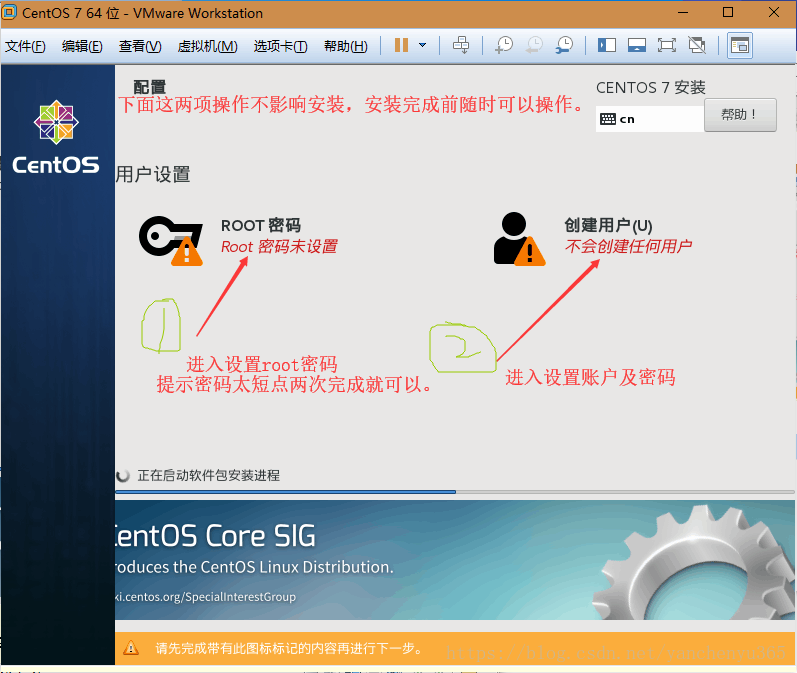This screenshot has height=673, width=797.
Task: Click 'Root 密码未设置' status text
Action: [279, 247]
